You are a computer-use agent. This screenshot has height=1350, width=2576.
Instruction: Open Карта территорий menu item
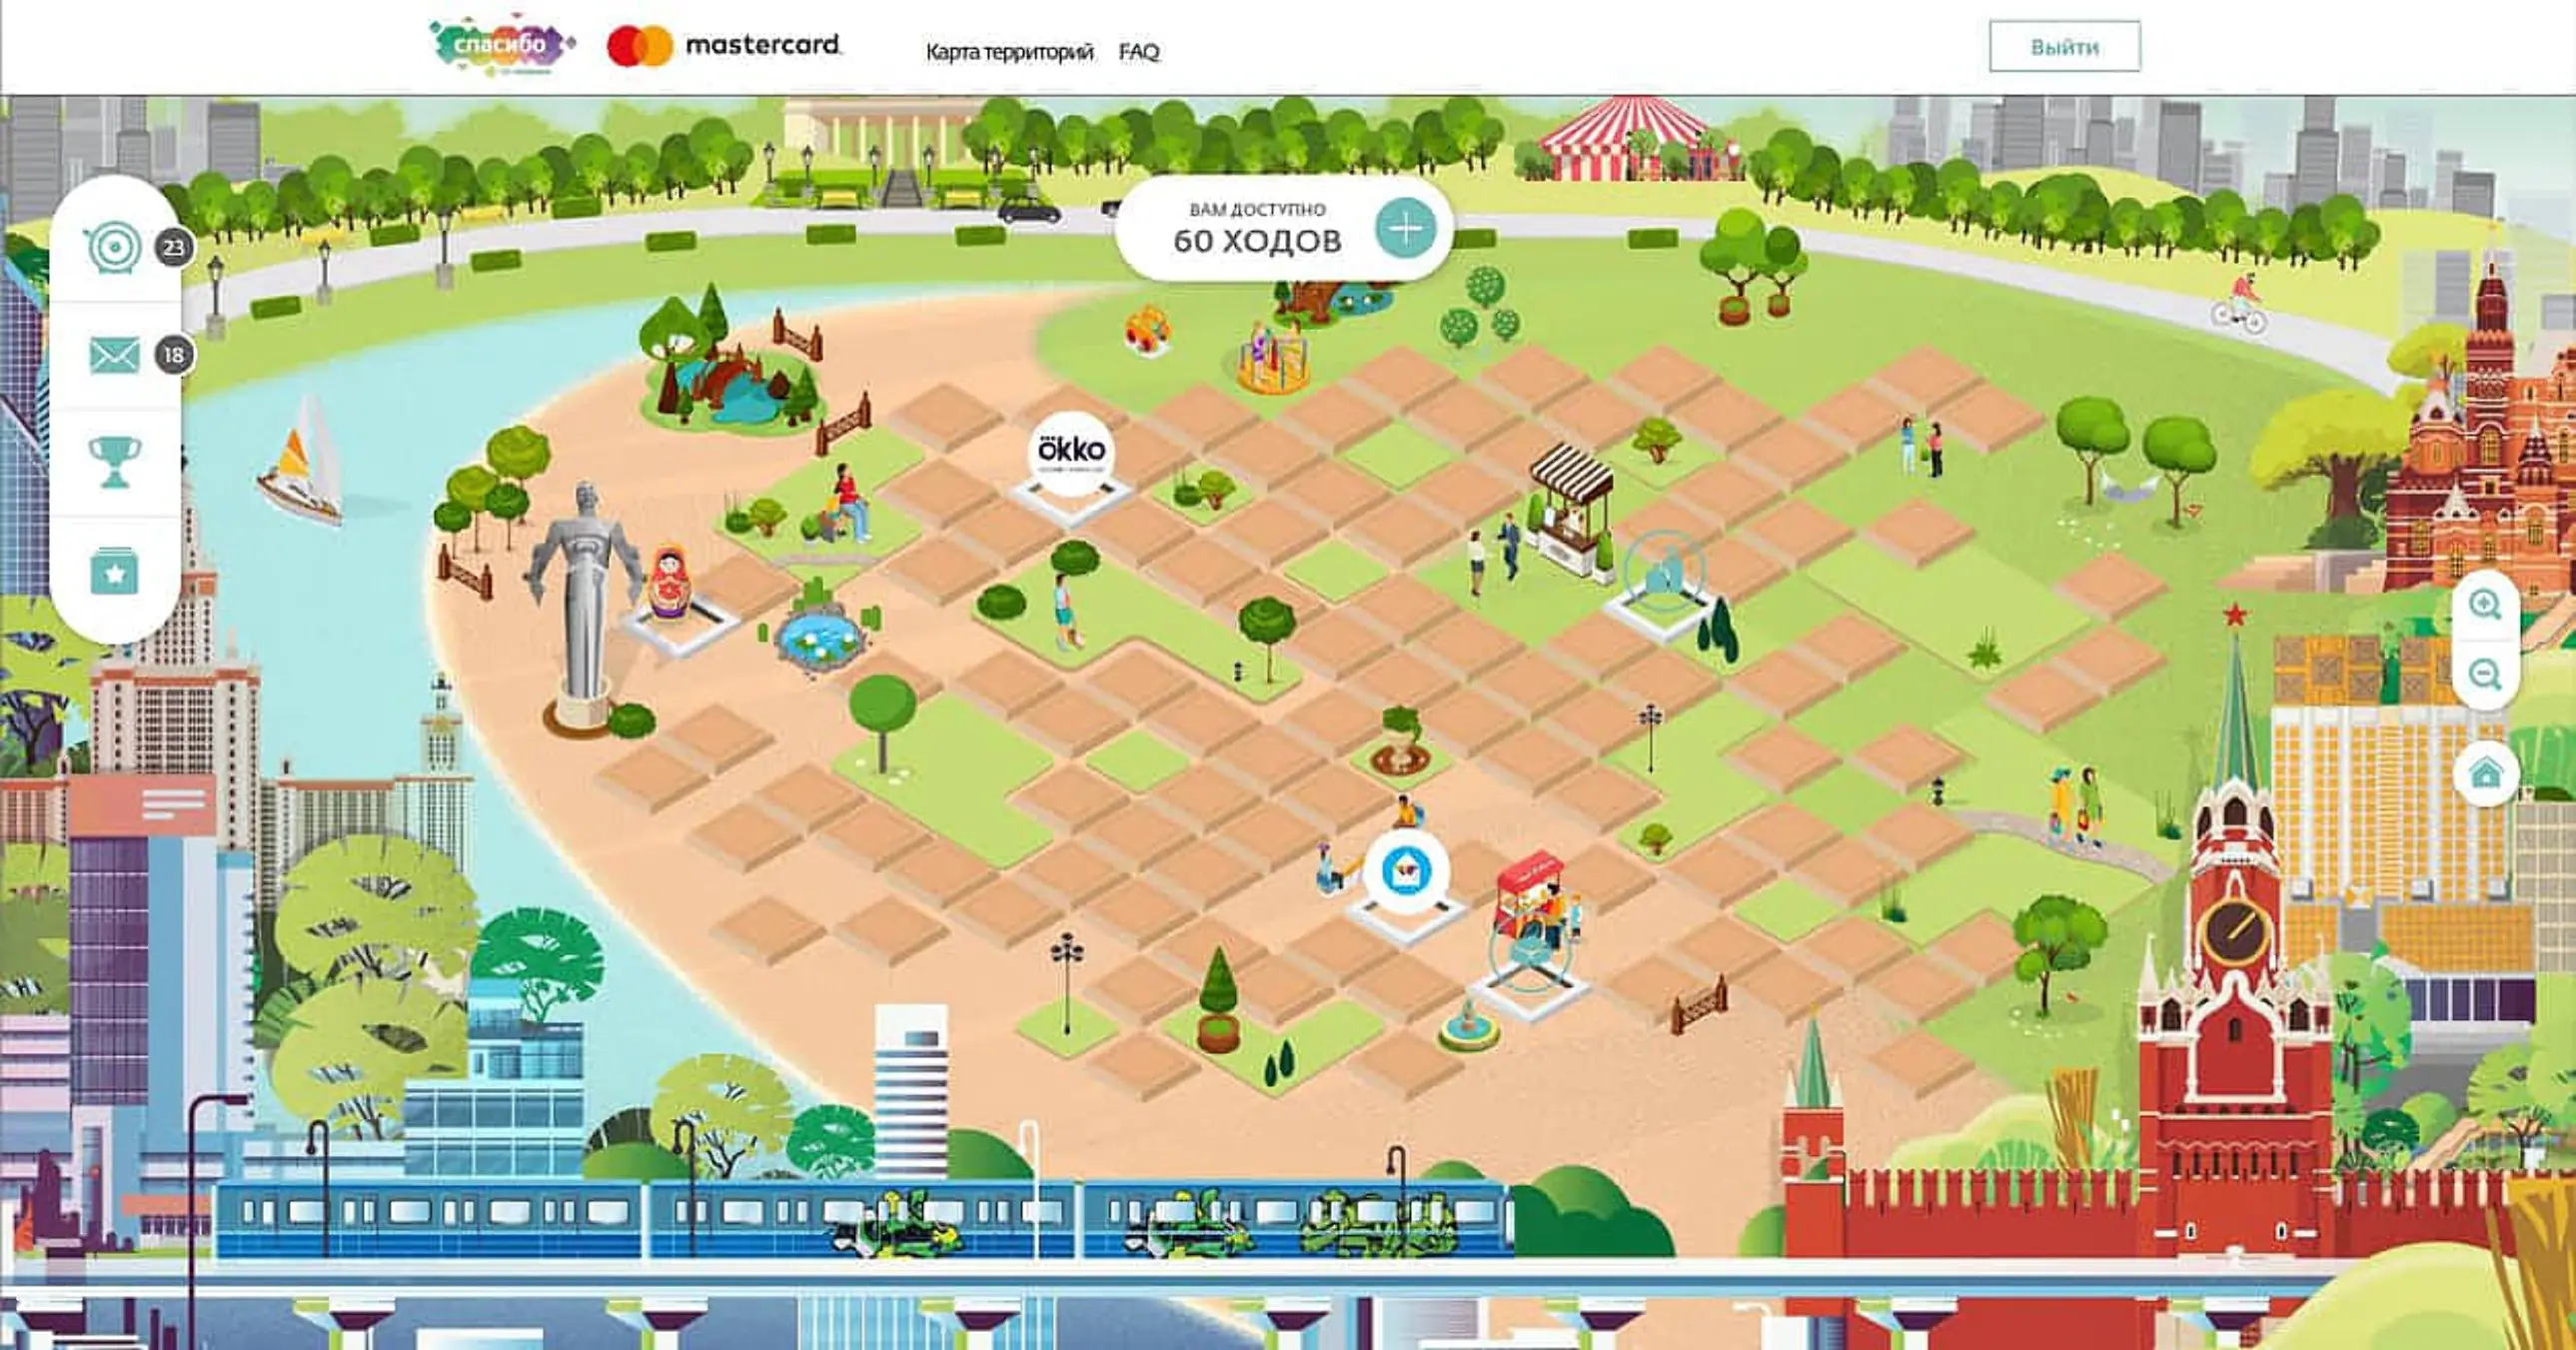(1008, 51)
